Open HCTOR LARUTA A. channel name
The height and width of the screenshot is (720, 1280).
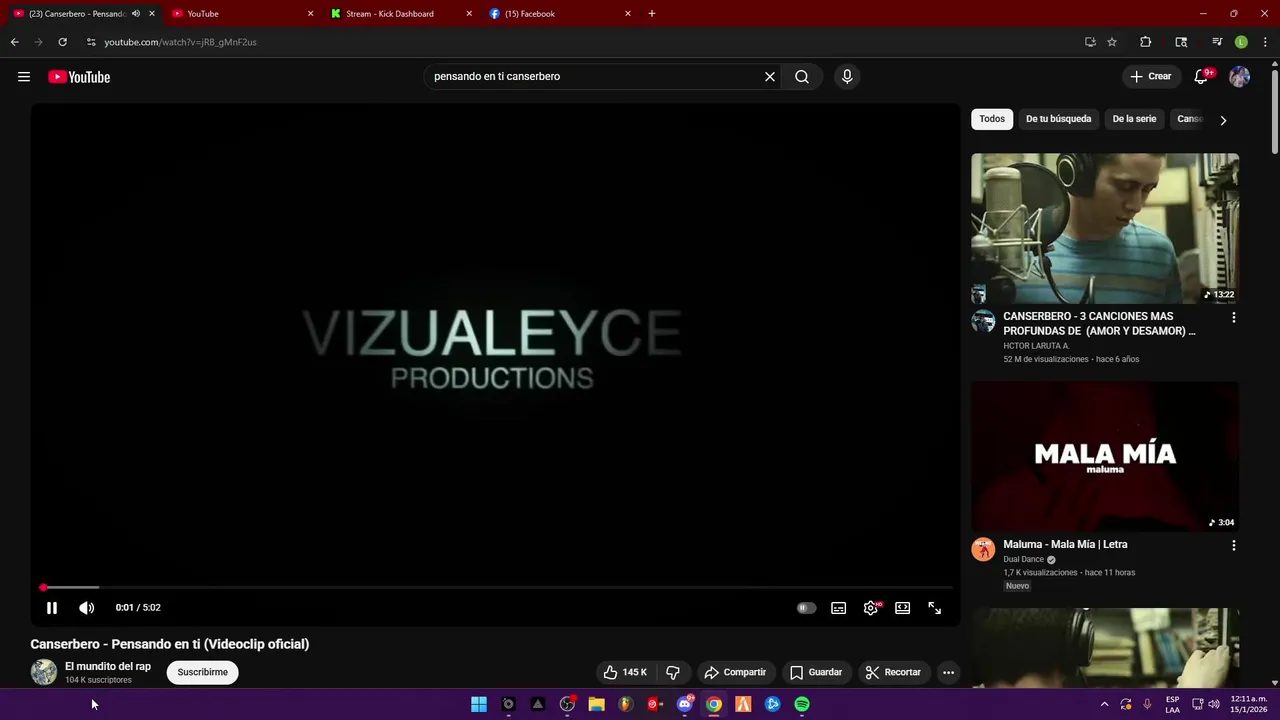pyautogui.click(x=1036, y=346)
